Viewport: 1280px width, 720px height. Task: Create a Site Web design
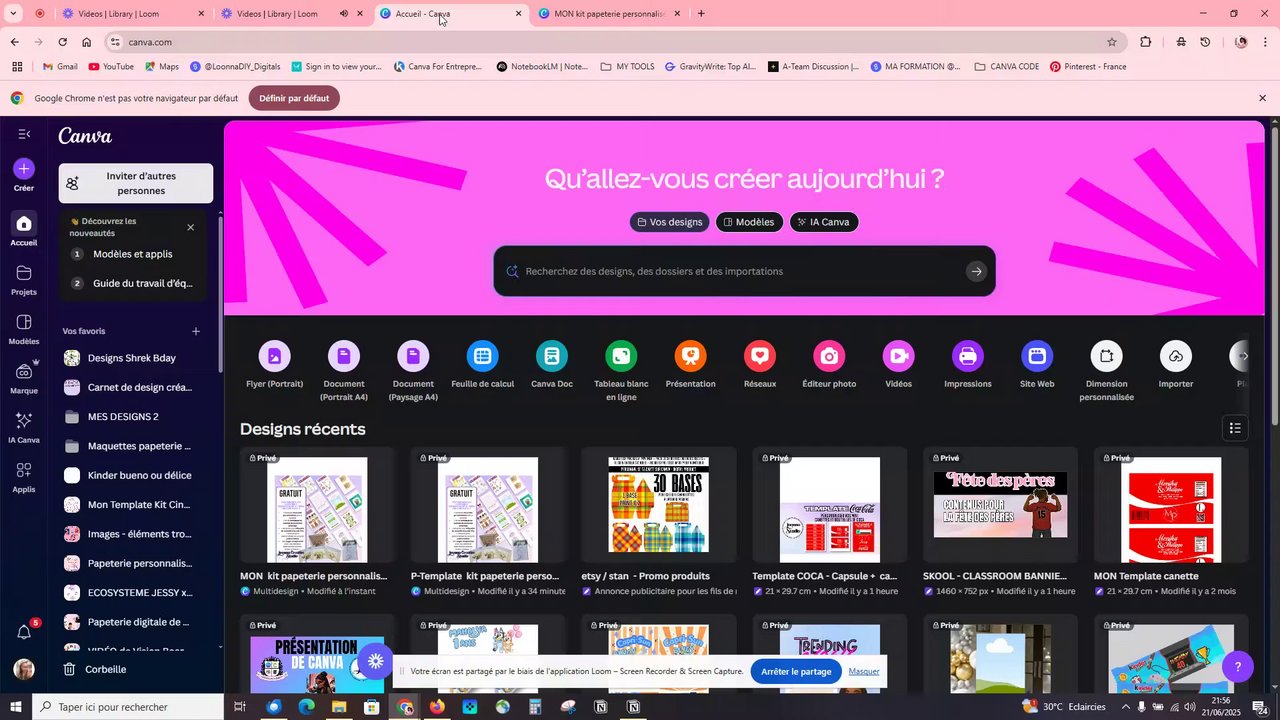[x=1037, y=366]
